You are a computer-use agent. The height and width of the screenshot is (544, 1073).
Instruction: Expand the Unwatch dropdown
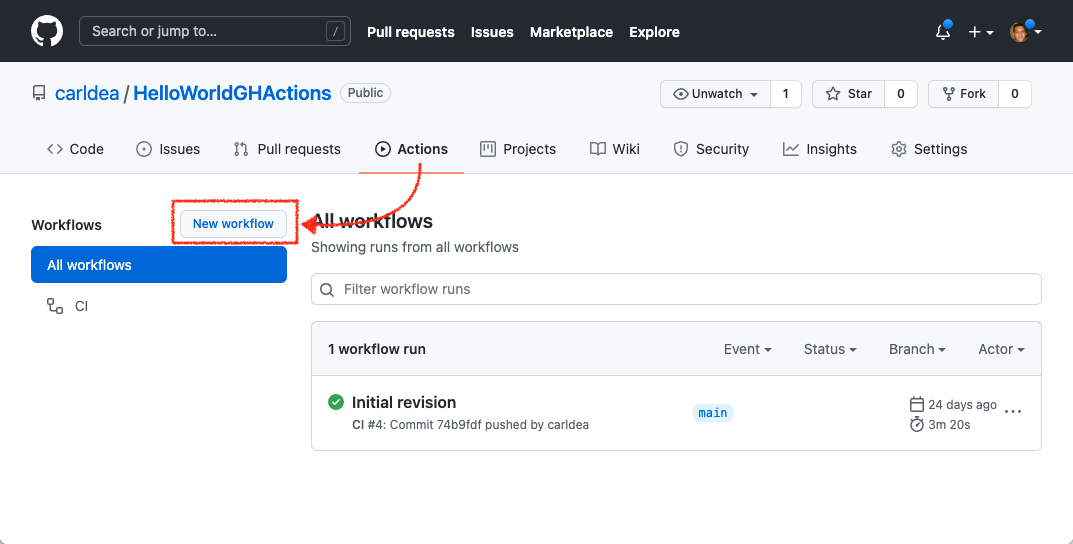click(x=716, y=94)
